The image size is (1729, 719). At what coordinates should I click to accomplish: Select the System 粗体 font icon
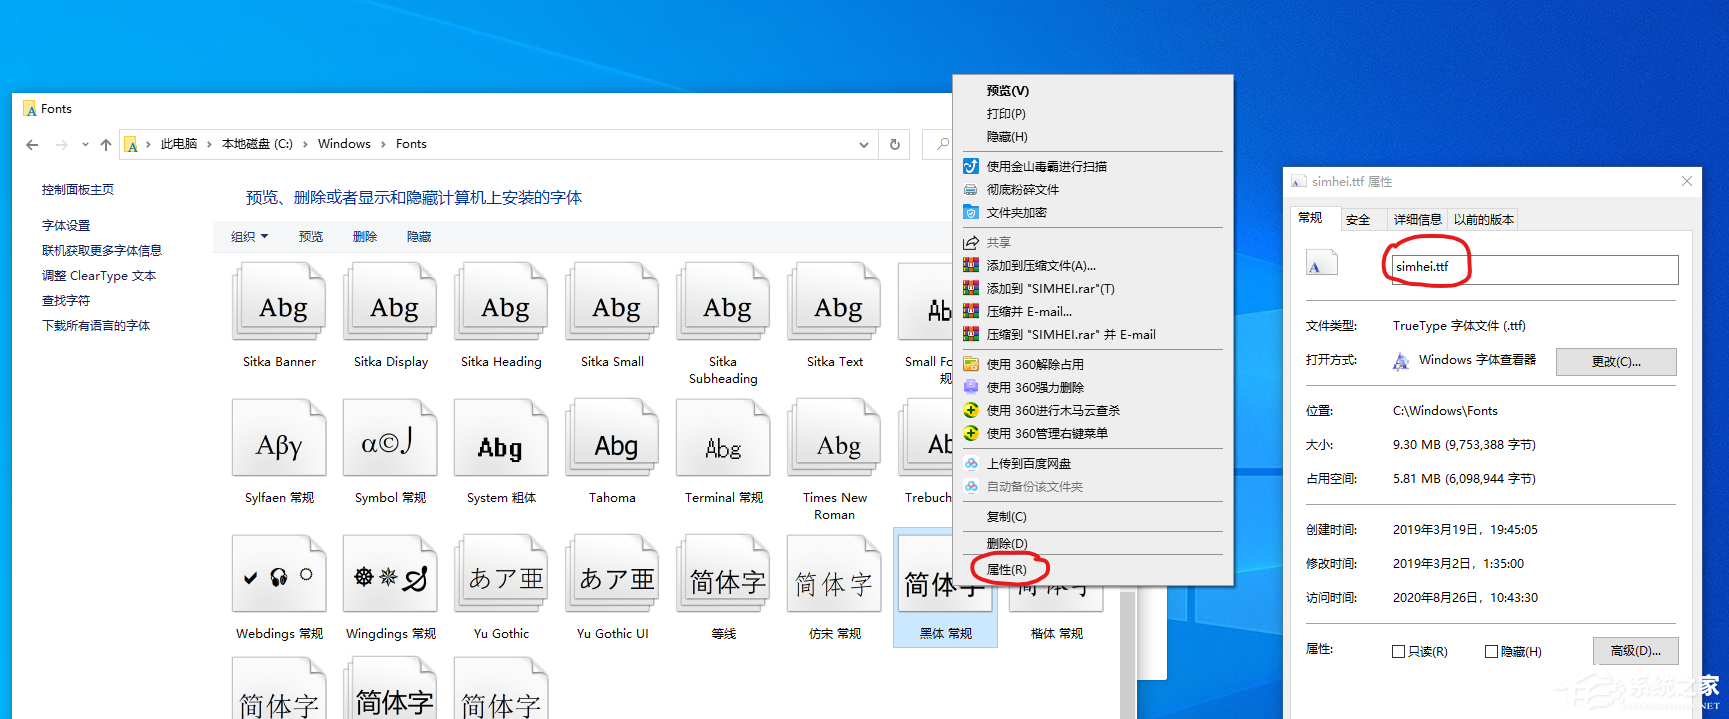pos(501,438)
